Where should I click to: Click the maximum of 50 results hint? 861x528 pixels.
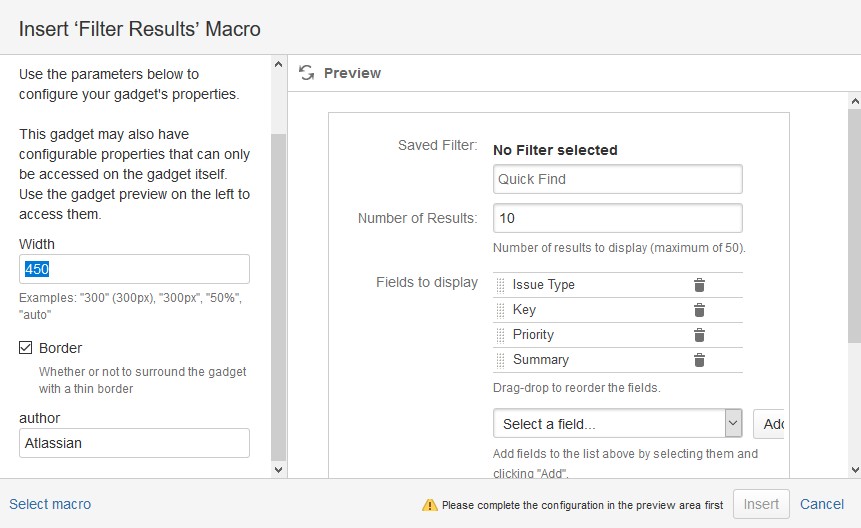click(x=619, y=248)
